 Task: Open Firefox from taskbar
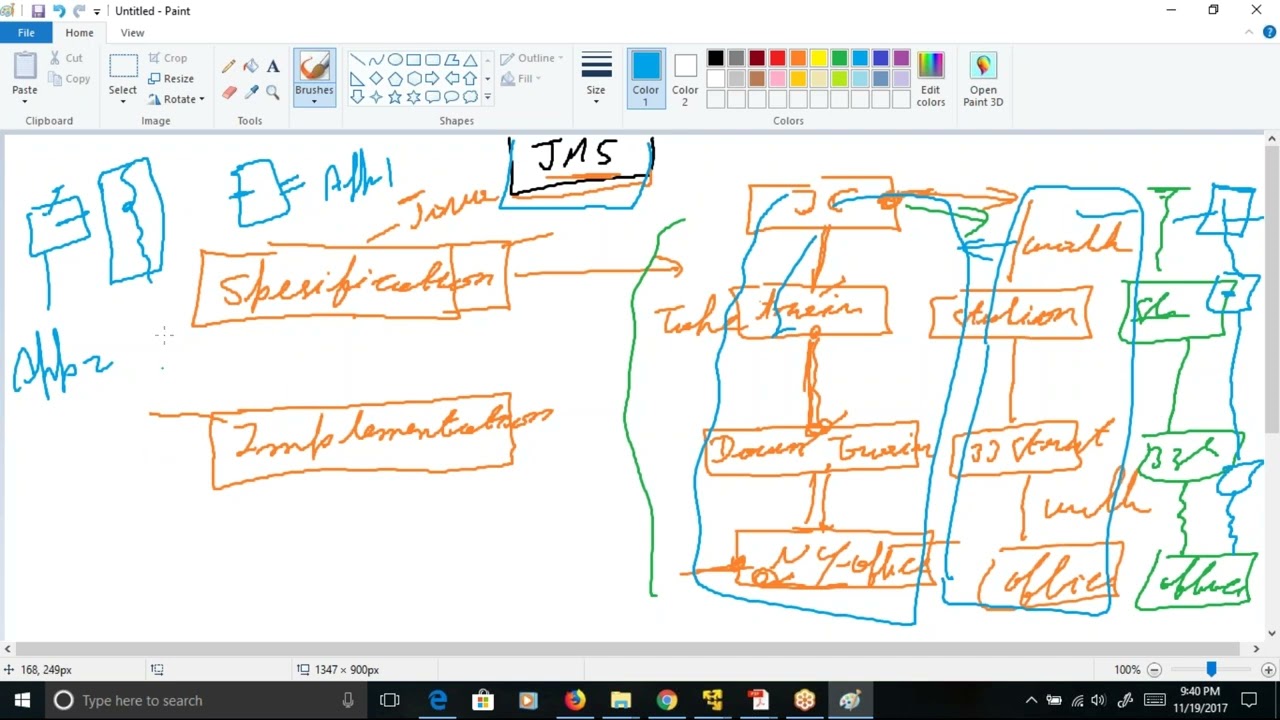click(575, 700)
